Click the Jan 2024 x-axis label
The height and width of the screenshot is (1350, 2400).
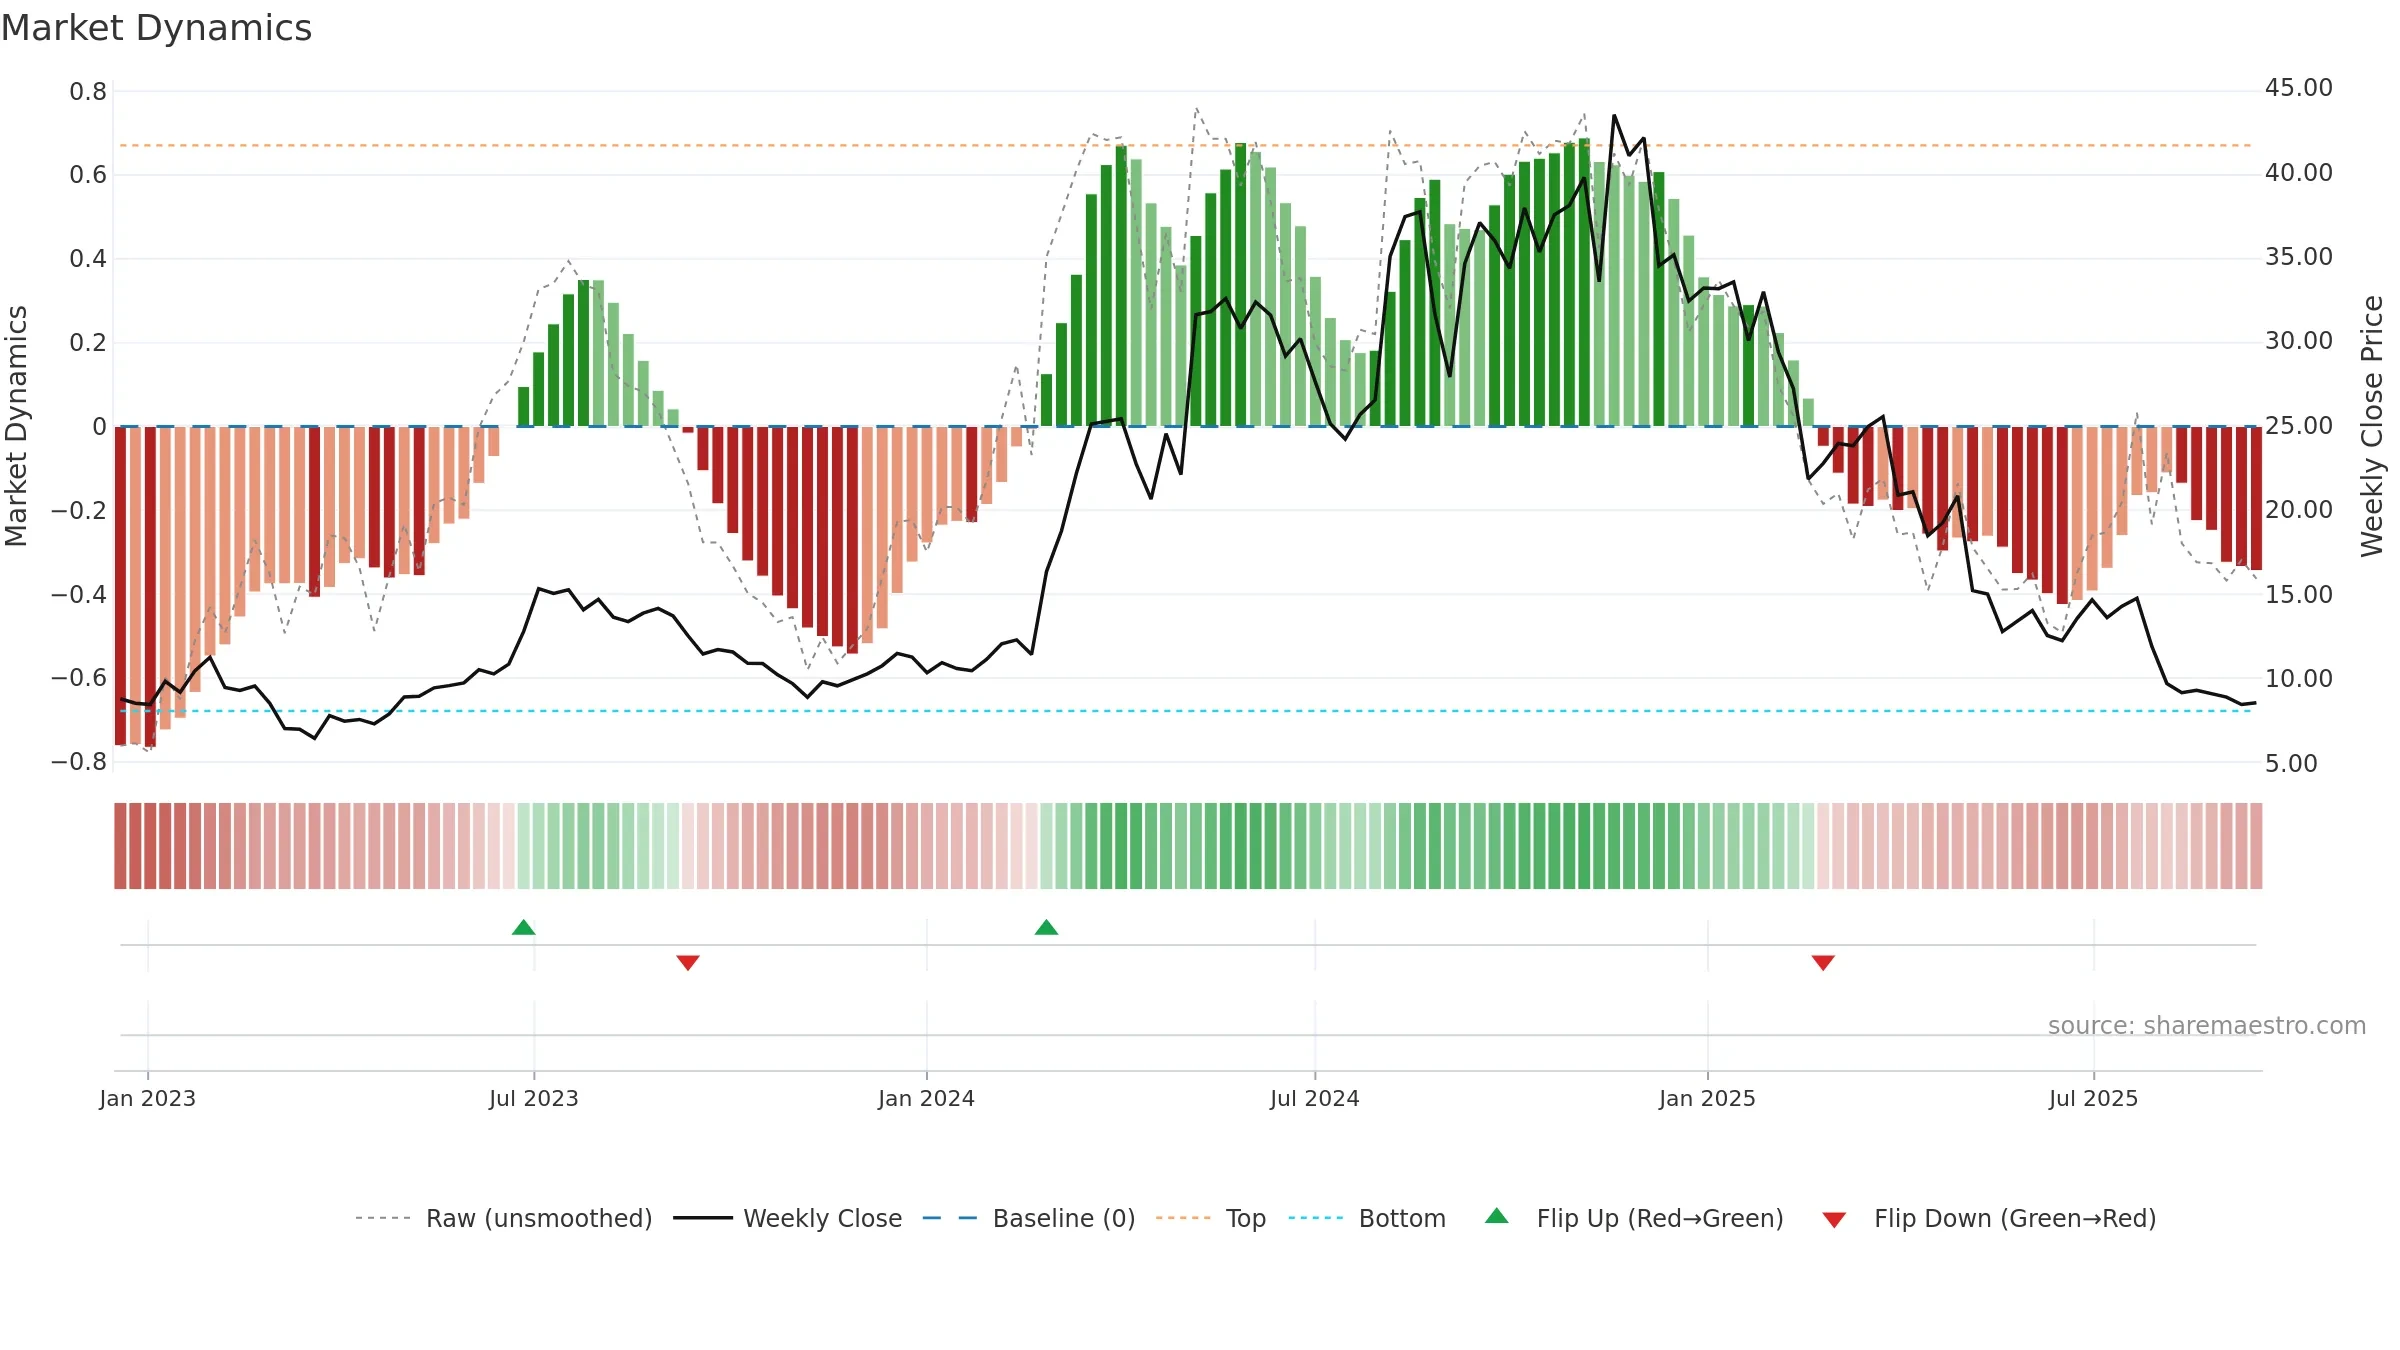pyautogui.click(x=927, y=1098)
